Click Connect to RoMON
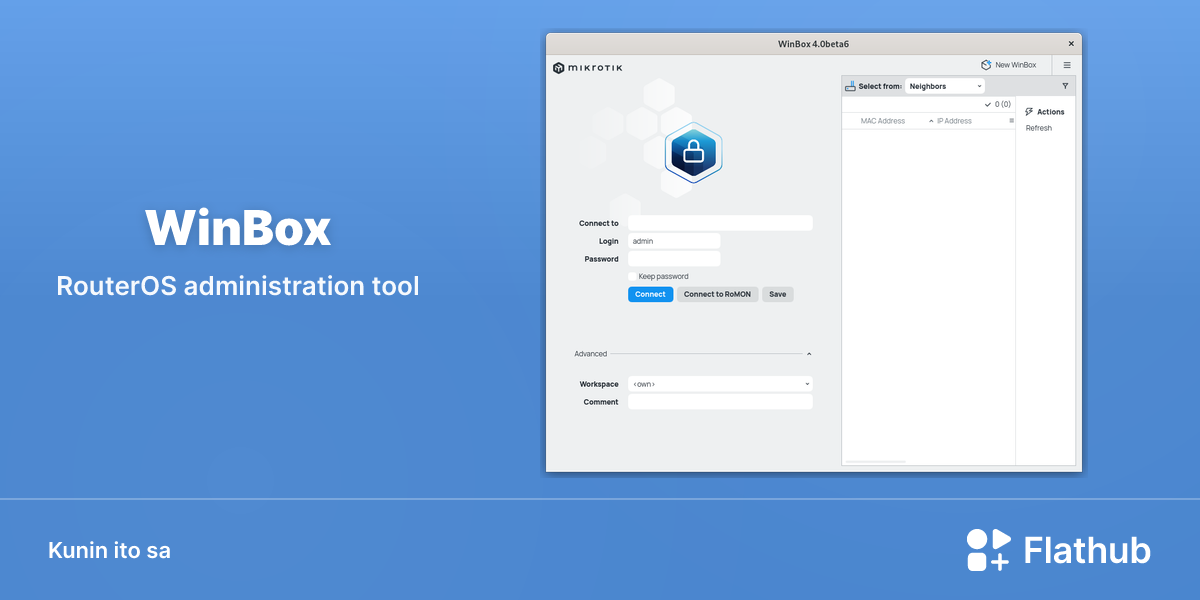This screenshot has height=600, width=1200. [717, 294]
